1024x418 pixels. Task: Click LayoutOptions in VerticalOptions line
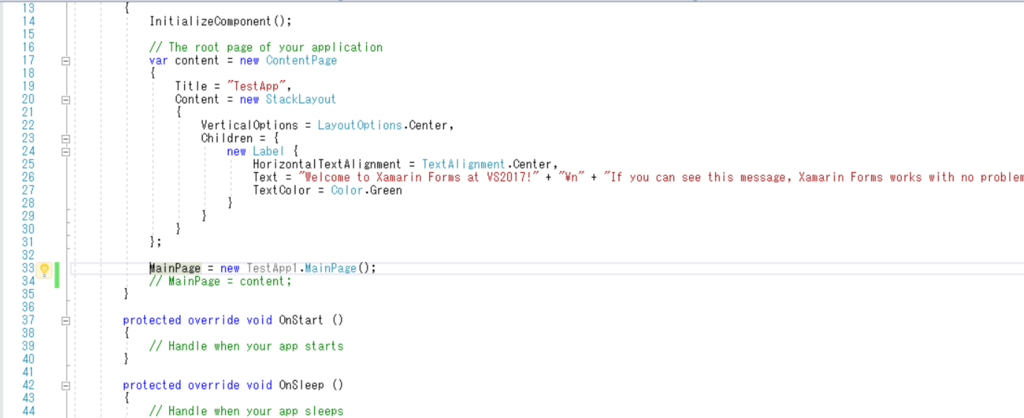point(359,125)
